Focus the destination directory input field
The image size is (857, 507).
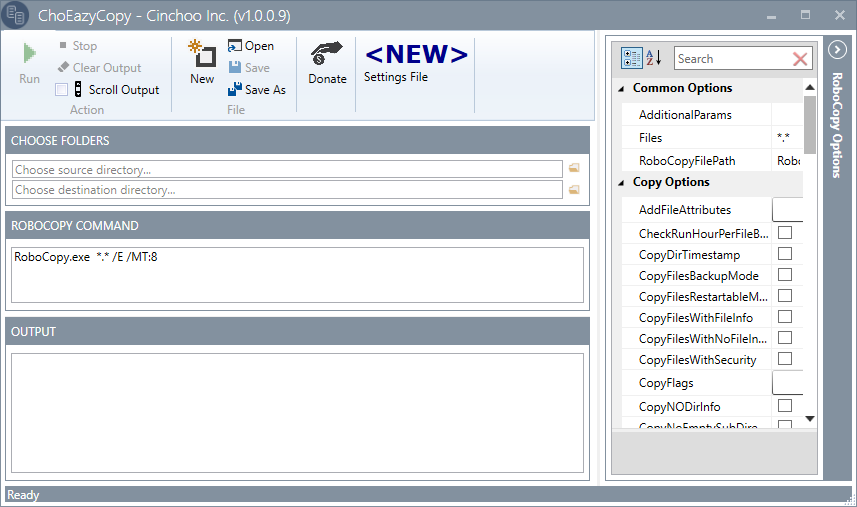pyautogui.click(x=287, y=190)
